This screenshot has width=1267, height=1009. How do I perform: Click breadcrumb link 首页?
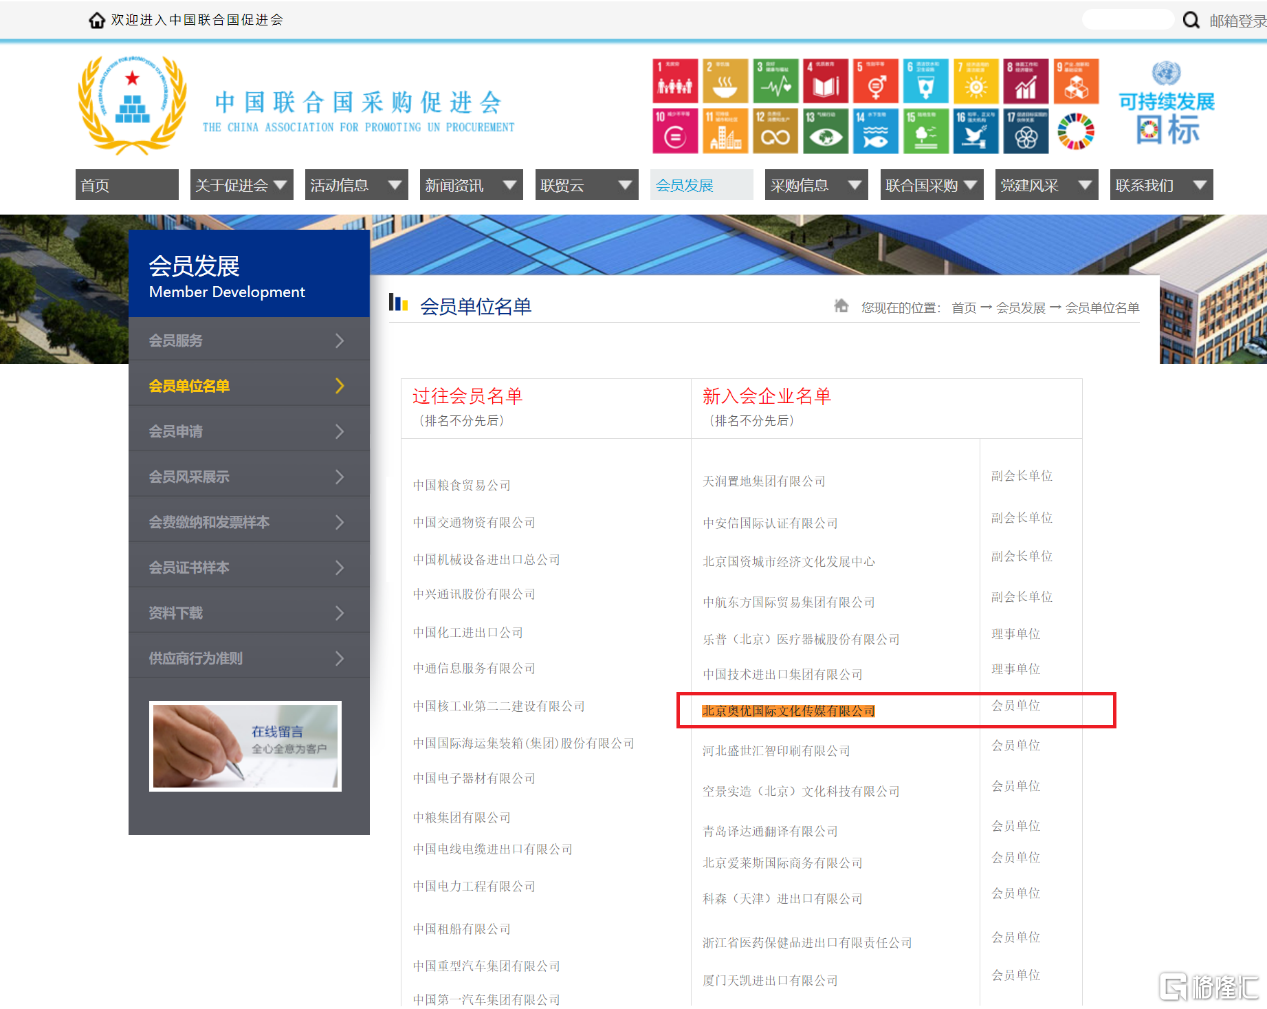point(964,308)
